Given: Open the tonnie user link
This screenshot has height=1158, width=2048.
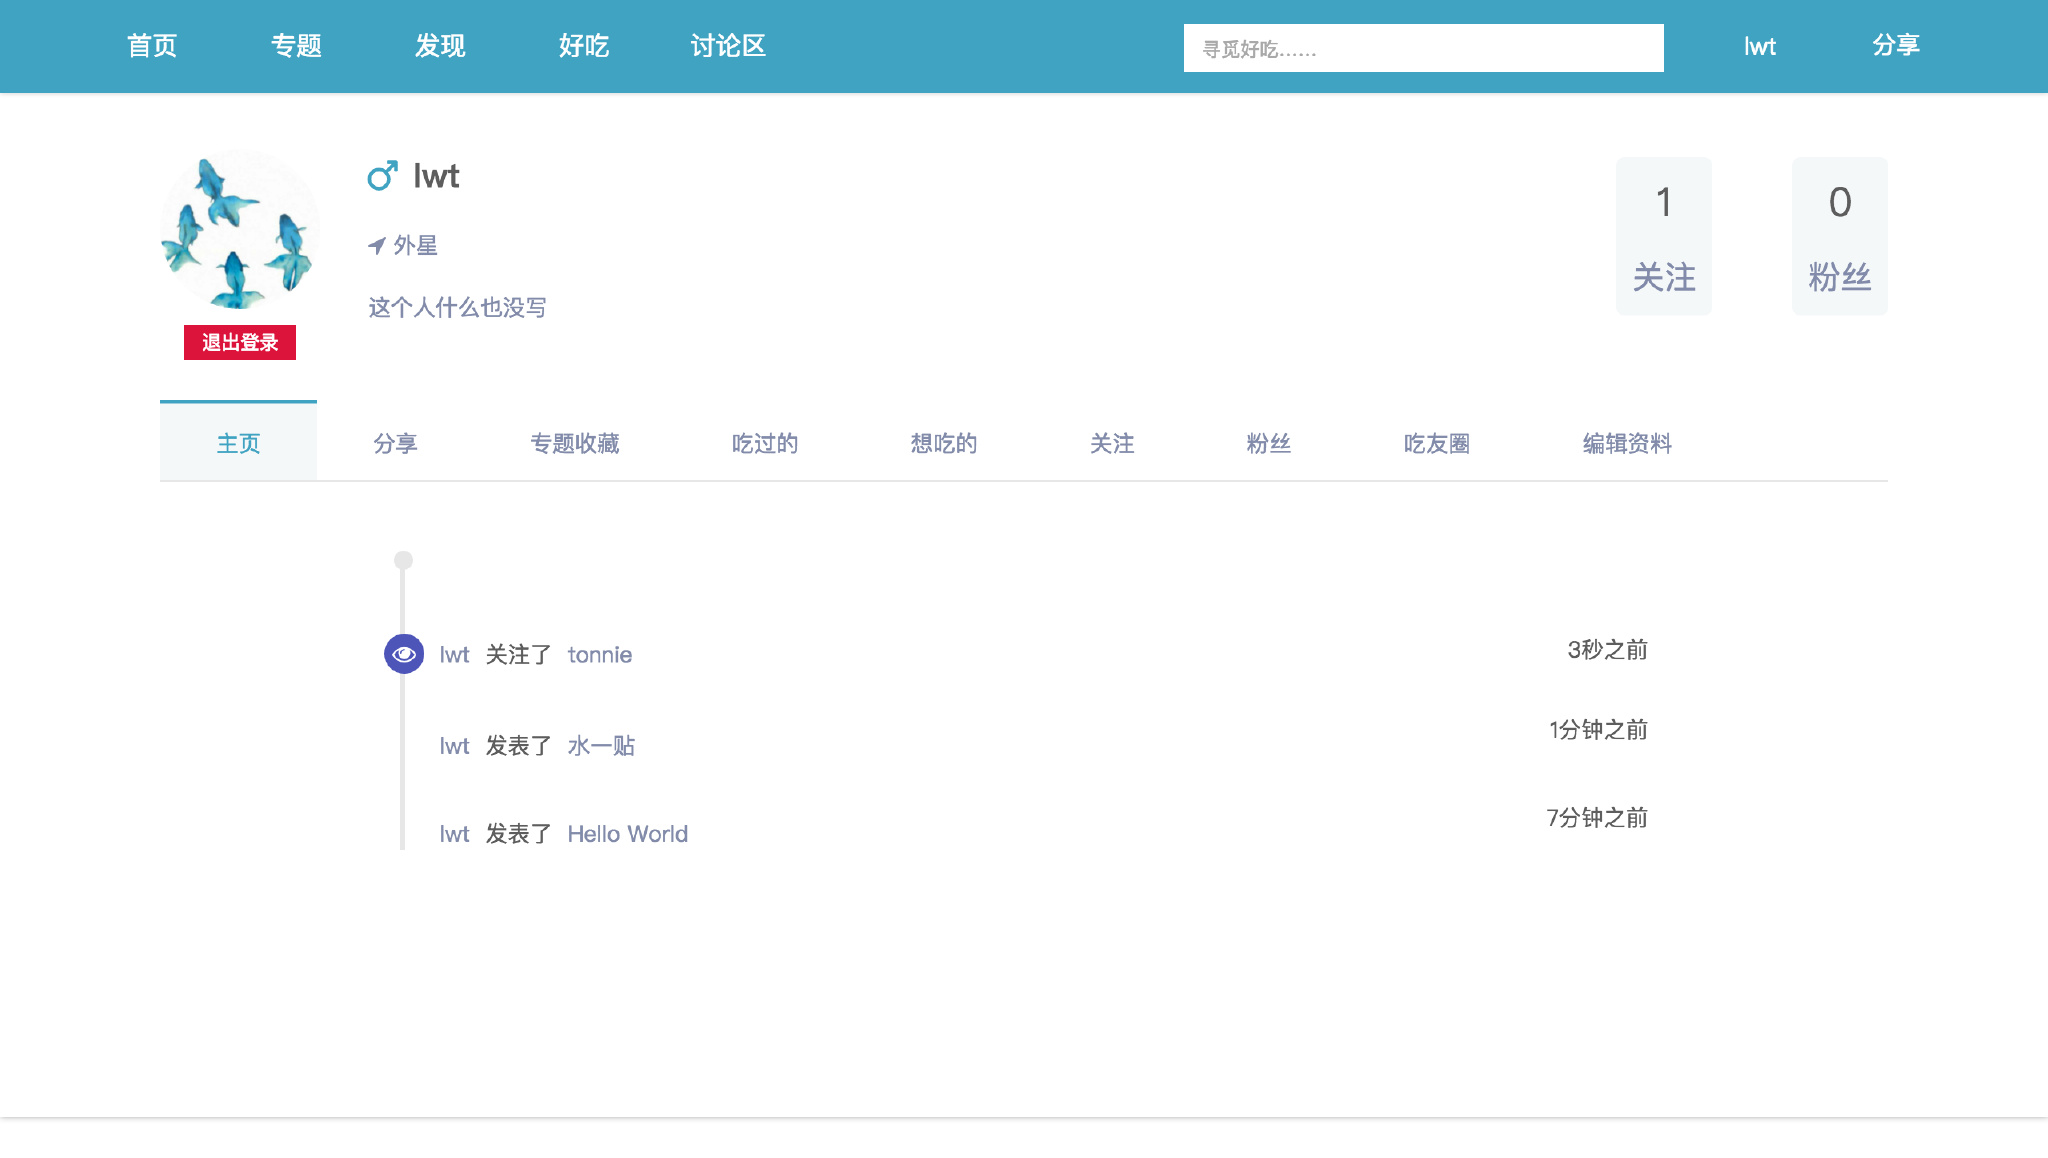Looking at the screenshot, I should tap(599, 655).
